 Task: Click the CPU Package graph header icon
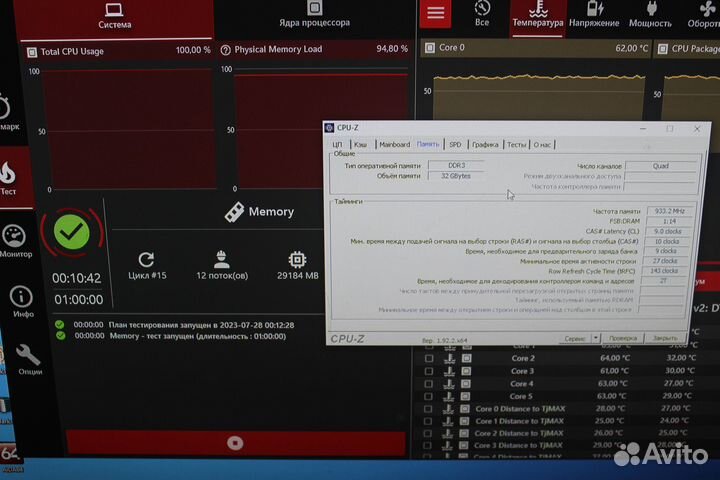coord(661,48)
